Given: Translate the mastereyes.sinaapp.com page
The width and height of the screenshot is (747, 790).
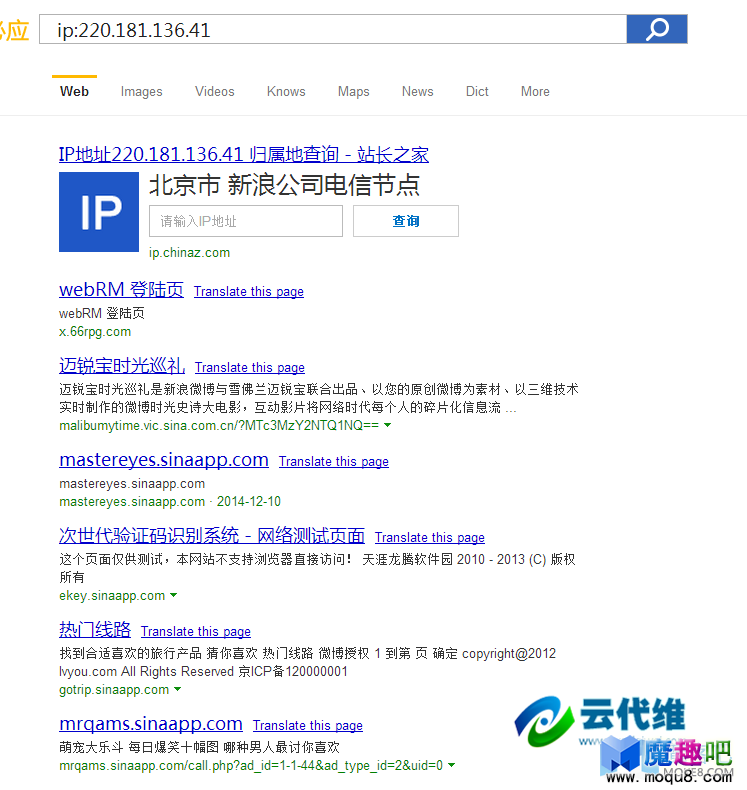Looking at the screenshot, I should click(x=334, y=462).
